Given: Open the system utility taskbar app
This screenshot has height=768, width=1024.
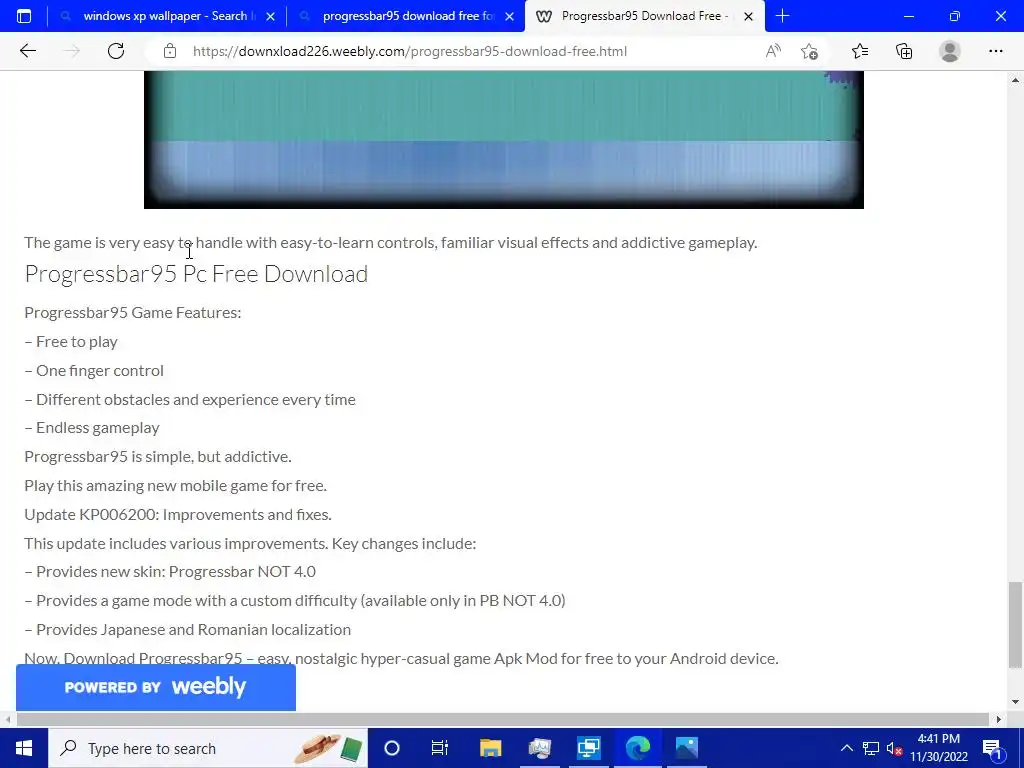Looking at the screenshot, I should point(540,748).
